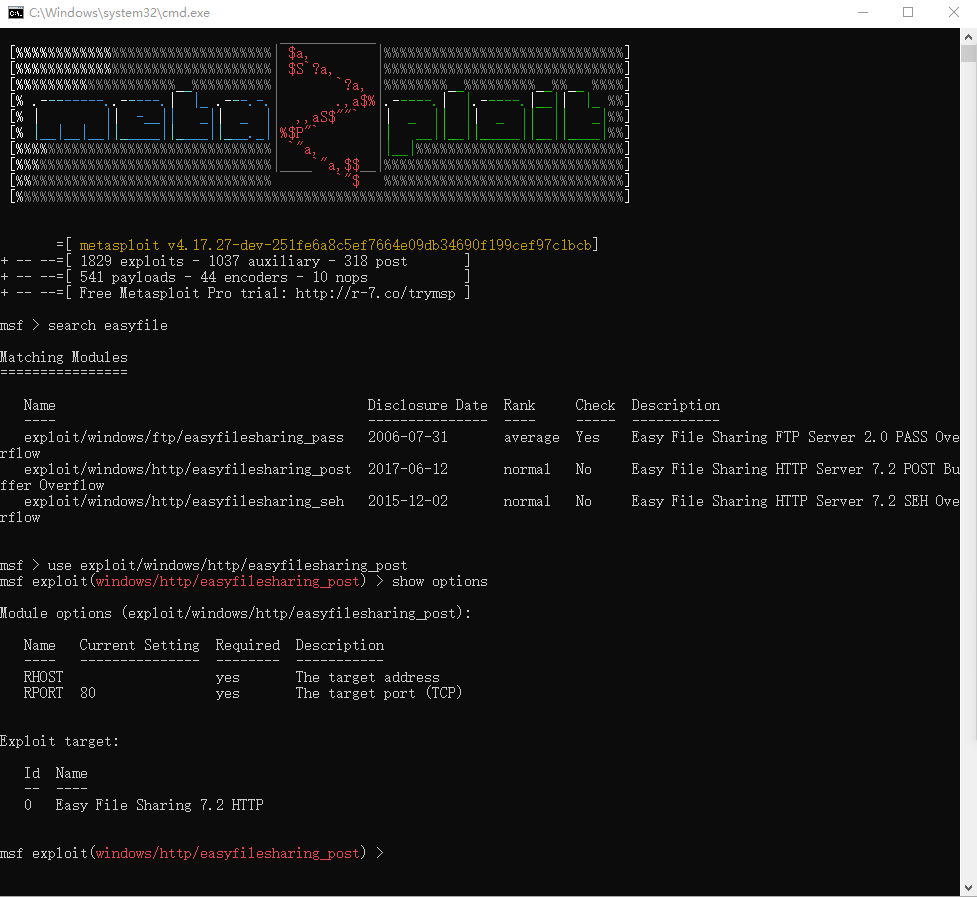977x897 pixels.
Task: Click the date 2006-07-31
Action: pos(407,437)
